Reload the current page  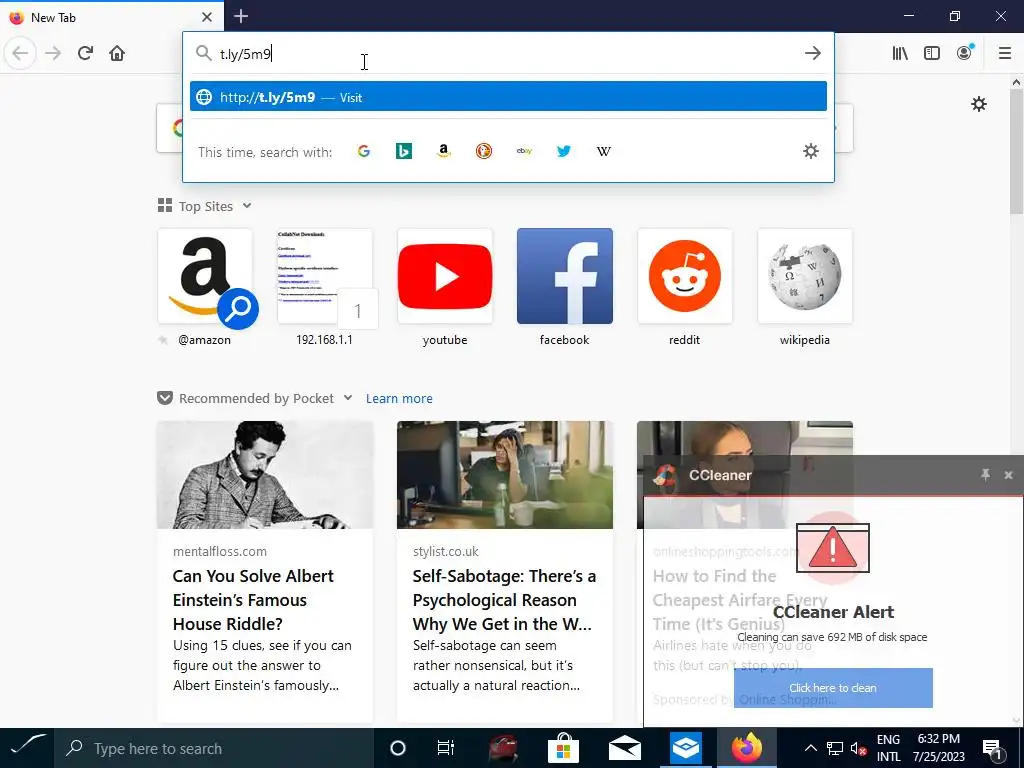(85, 53)
